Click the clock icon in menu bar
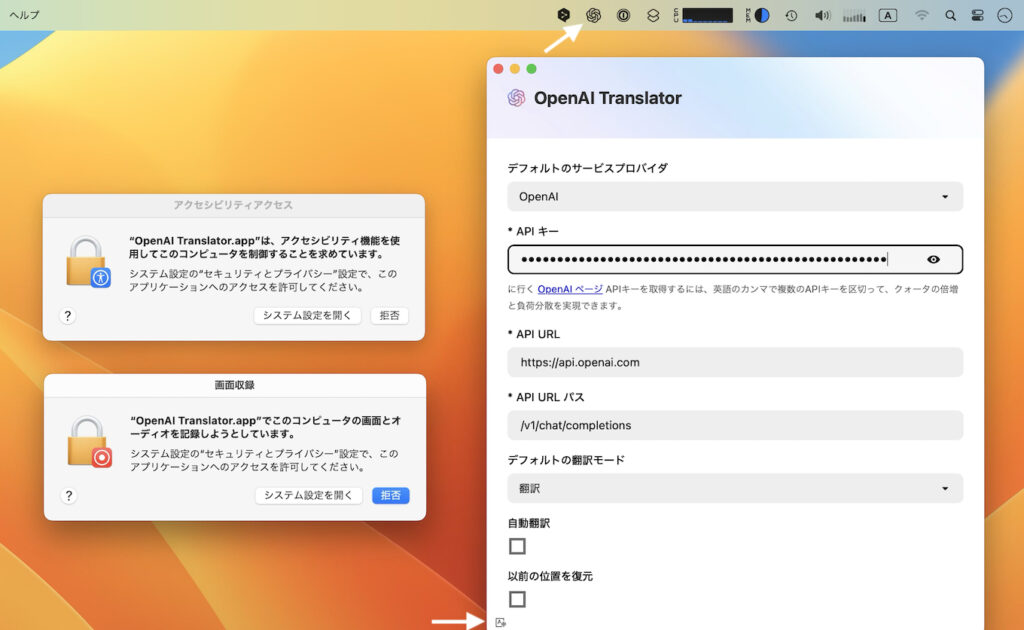1024x630 pixels. point(791,15)
